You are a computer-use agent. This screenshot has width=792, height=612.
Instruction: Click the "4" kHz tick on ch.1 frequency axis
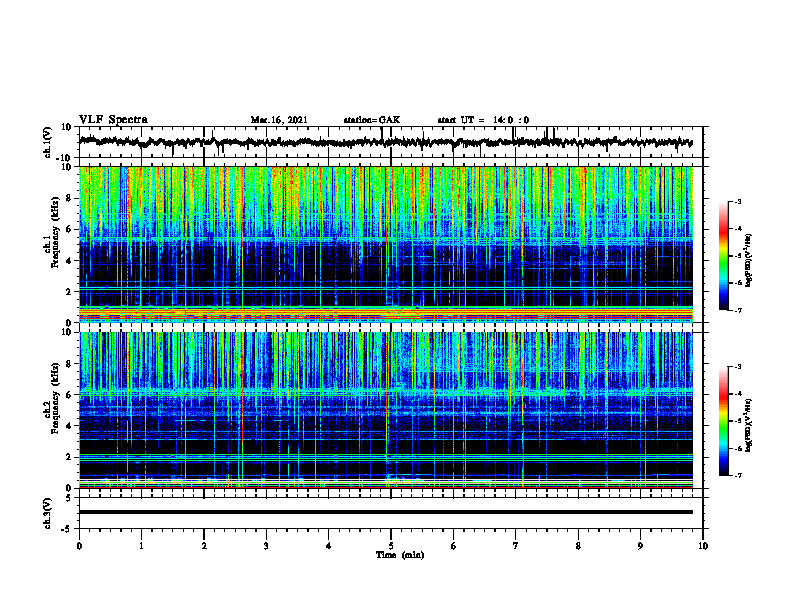click(70, 261)
